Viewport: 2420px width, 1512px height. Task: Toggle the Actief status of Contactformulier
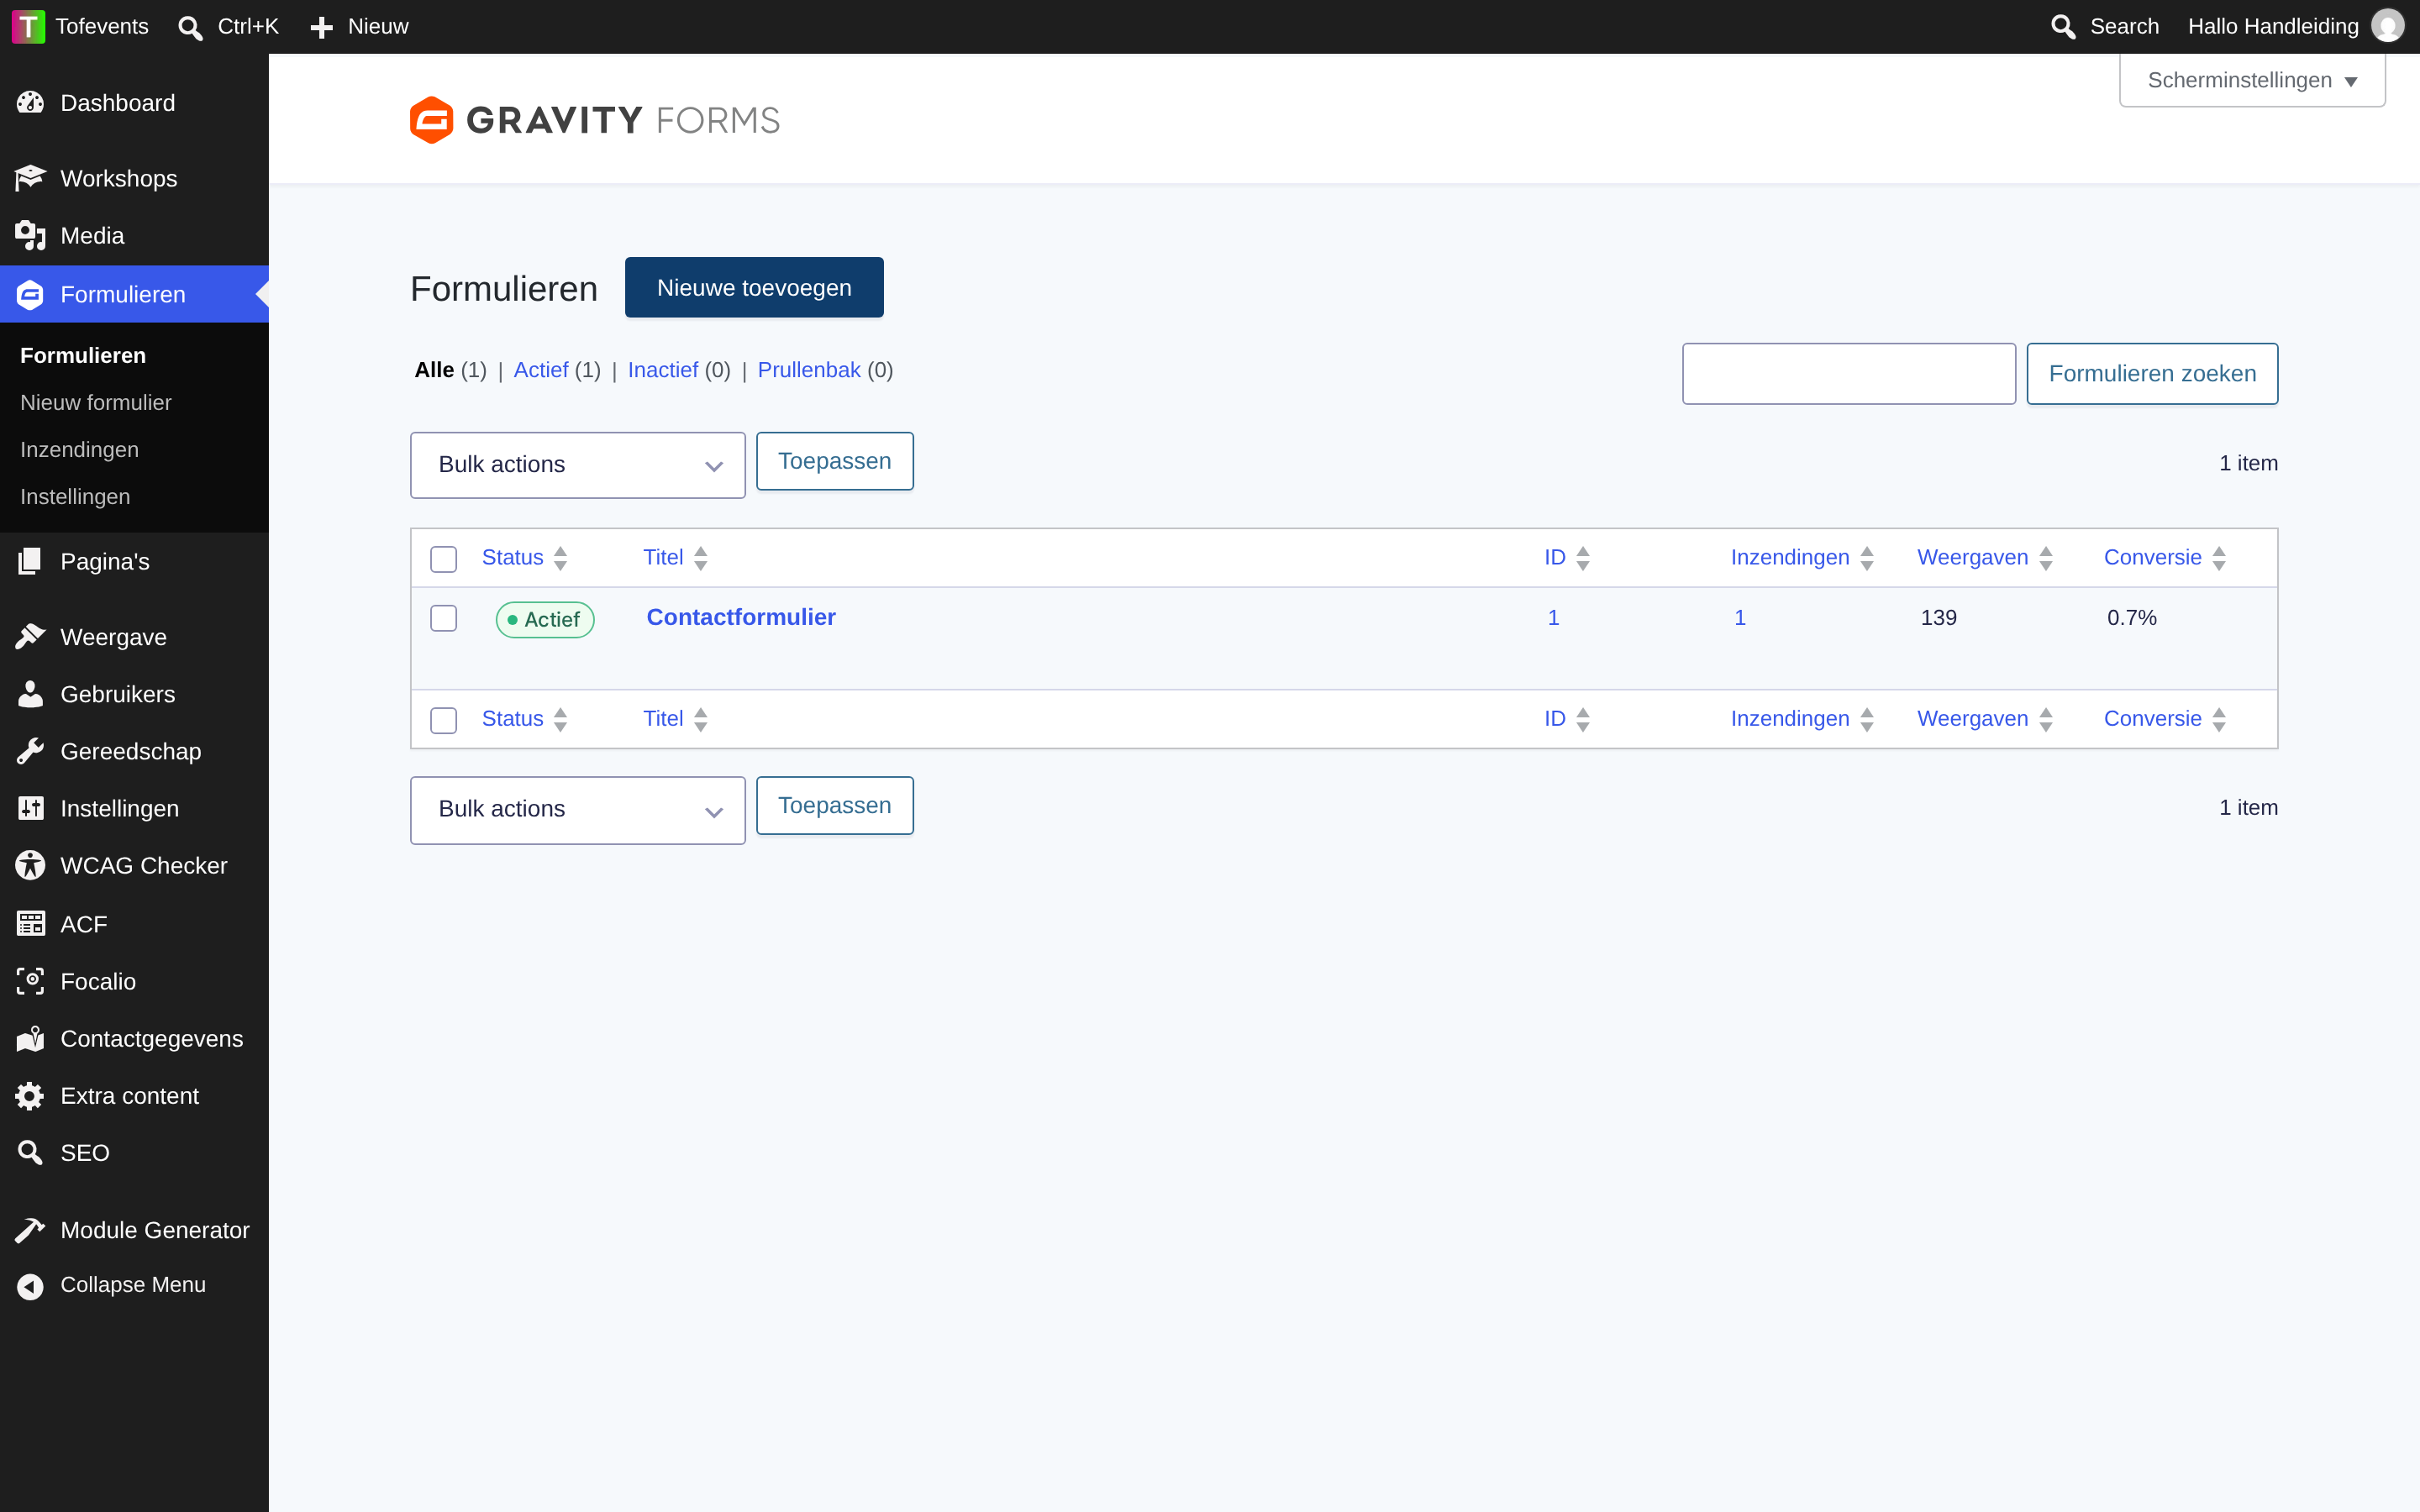tap(545, 620)
